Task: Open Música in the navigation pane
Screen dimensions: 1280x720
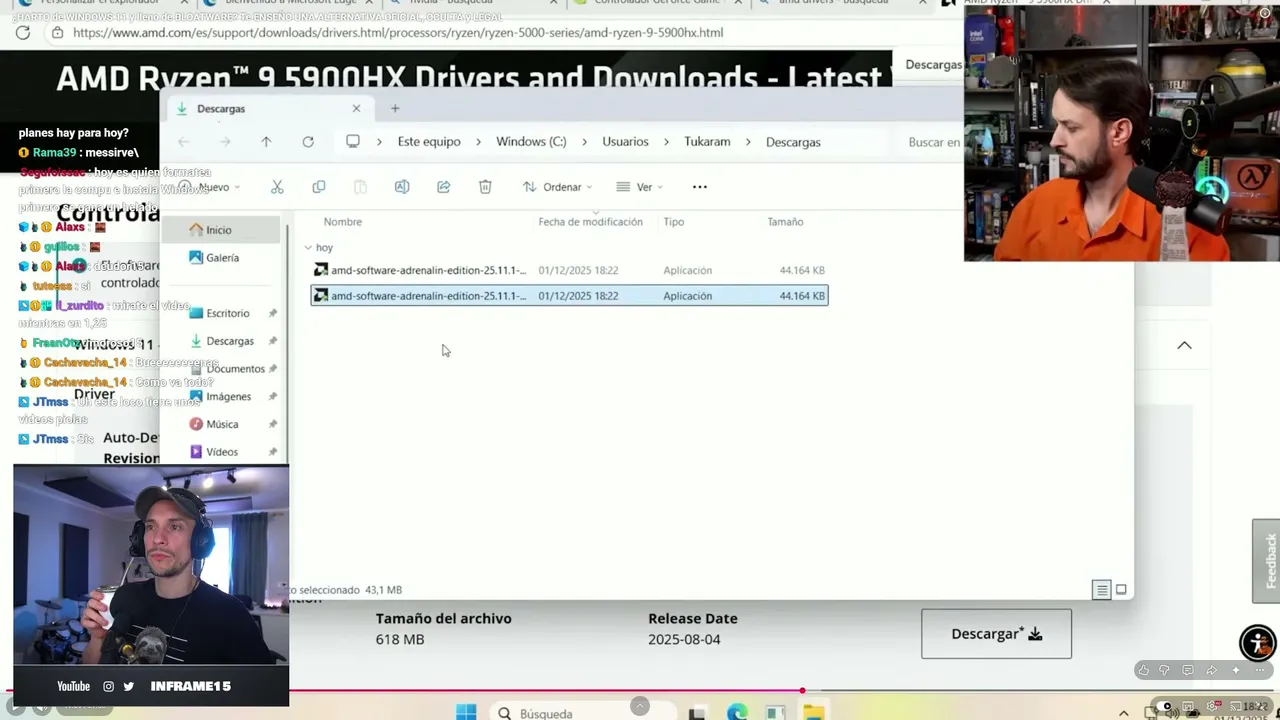Action: 222,424
